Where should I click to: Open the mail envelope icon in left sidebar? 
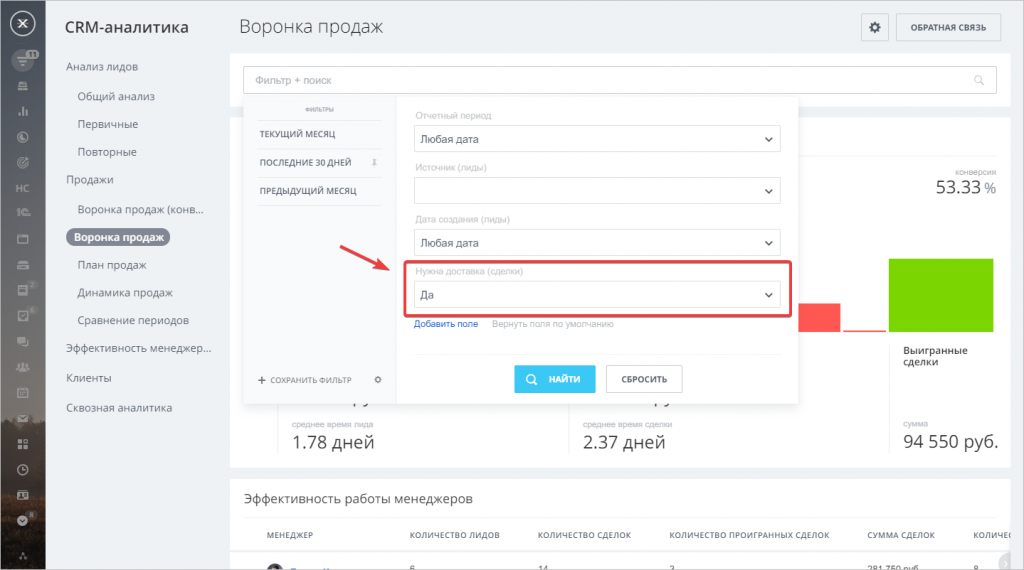(x=23, y=419)
